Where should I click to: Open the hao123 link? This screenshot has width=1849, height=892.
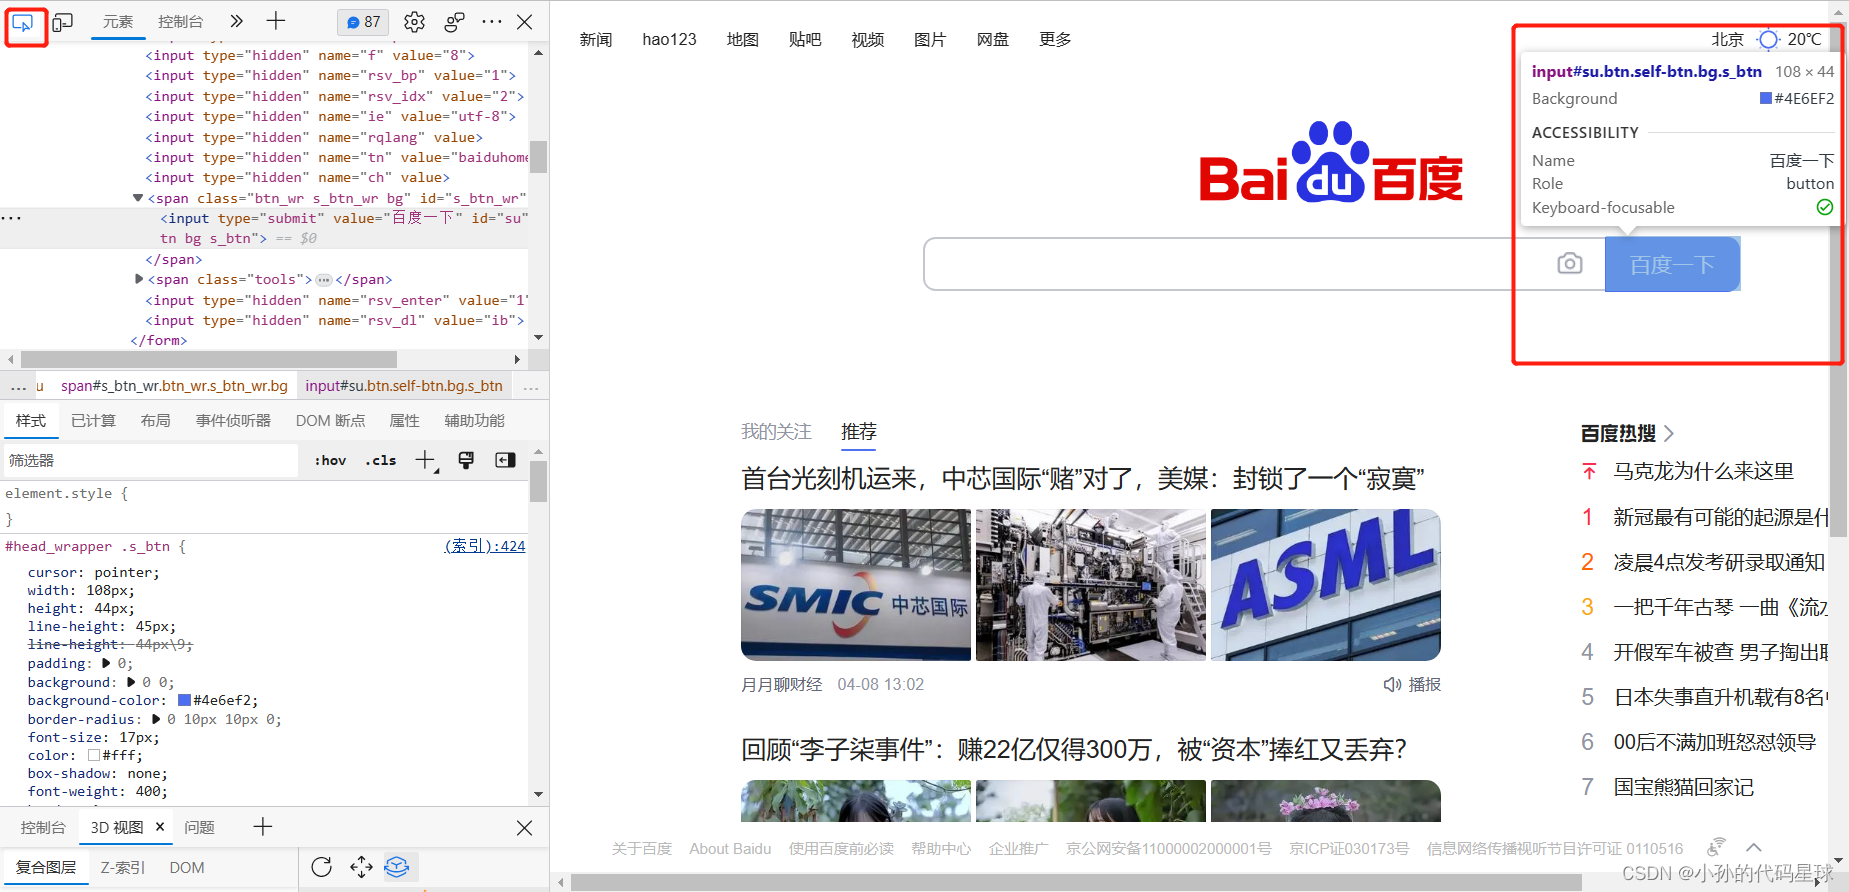pyautogui.click(x=670, y=39)
